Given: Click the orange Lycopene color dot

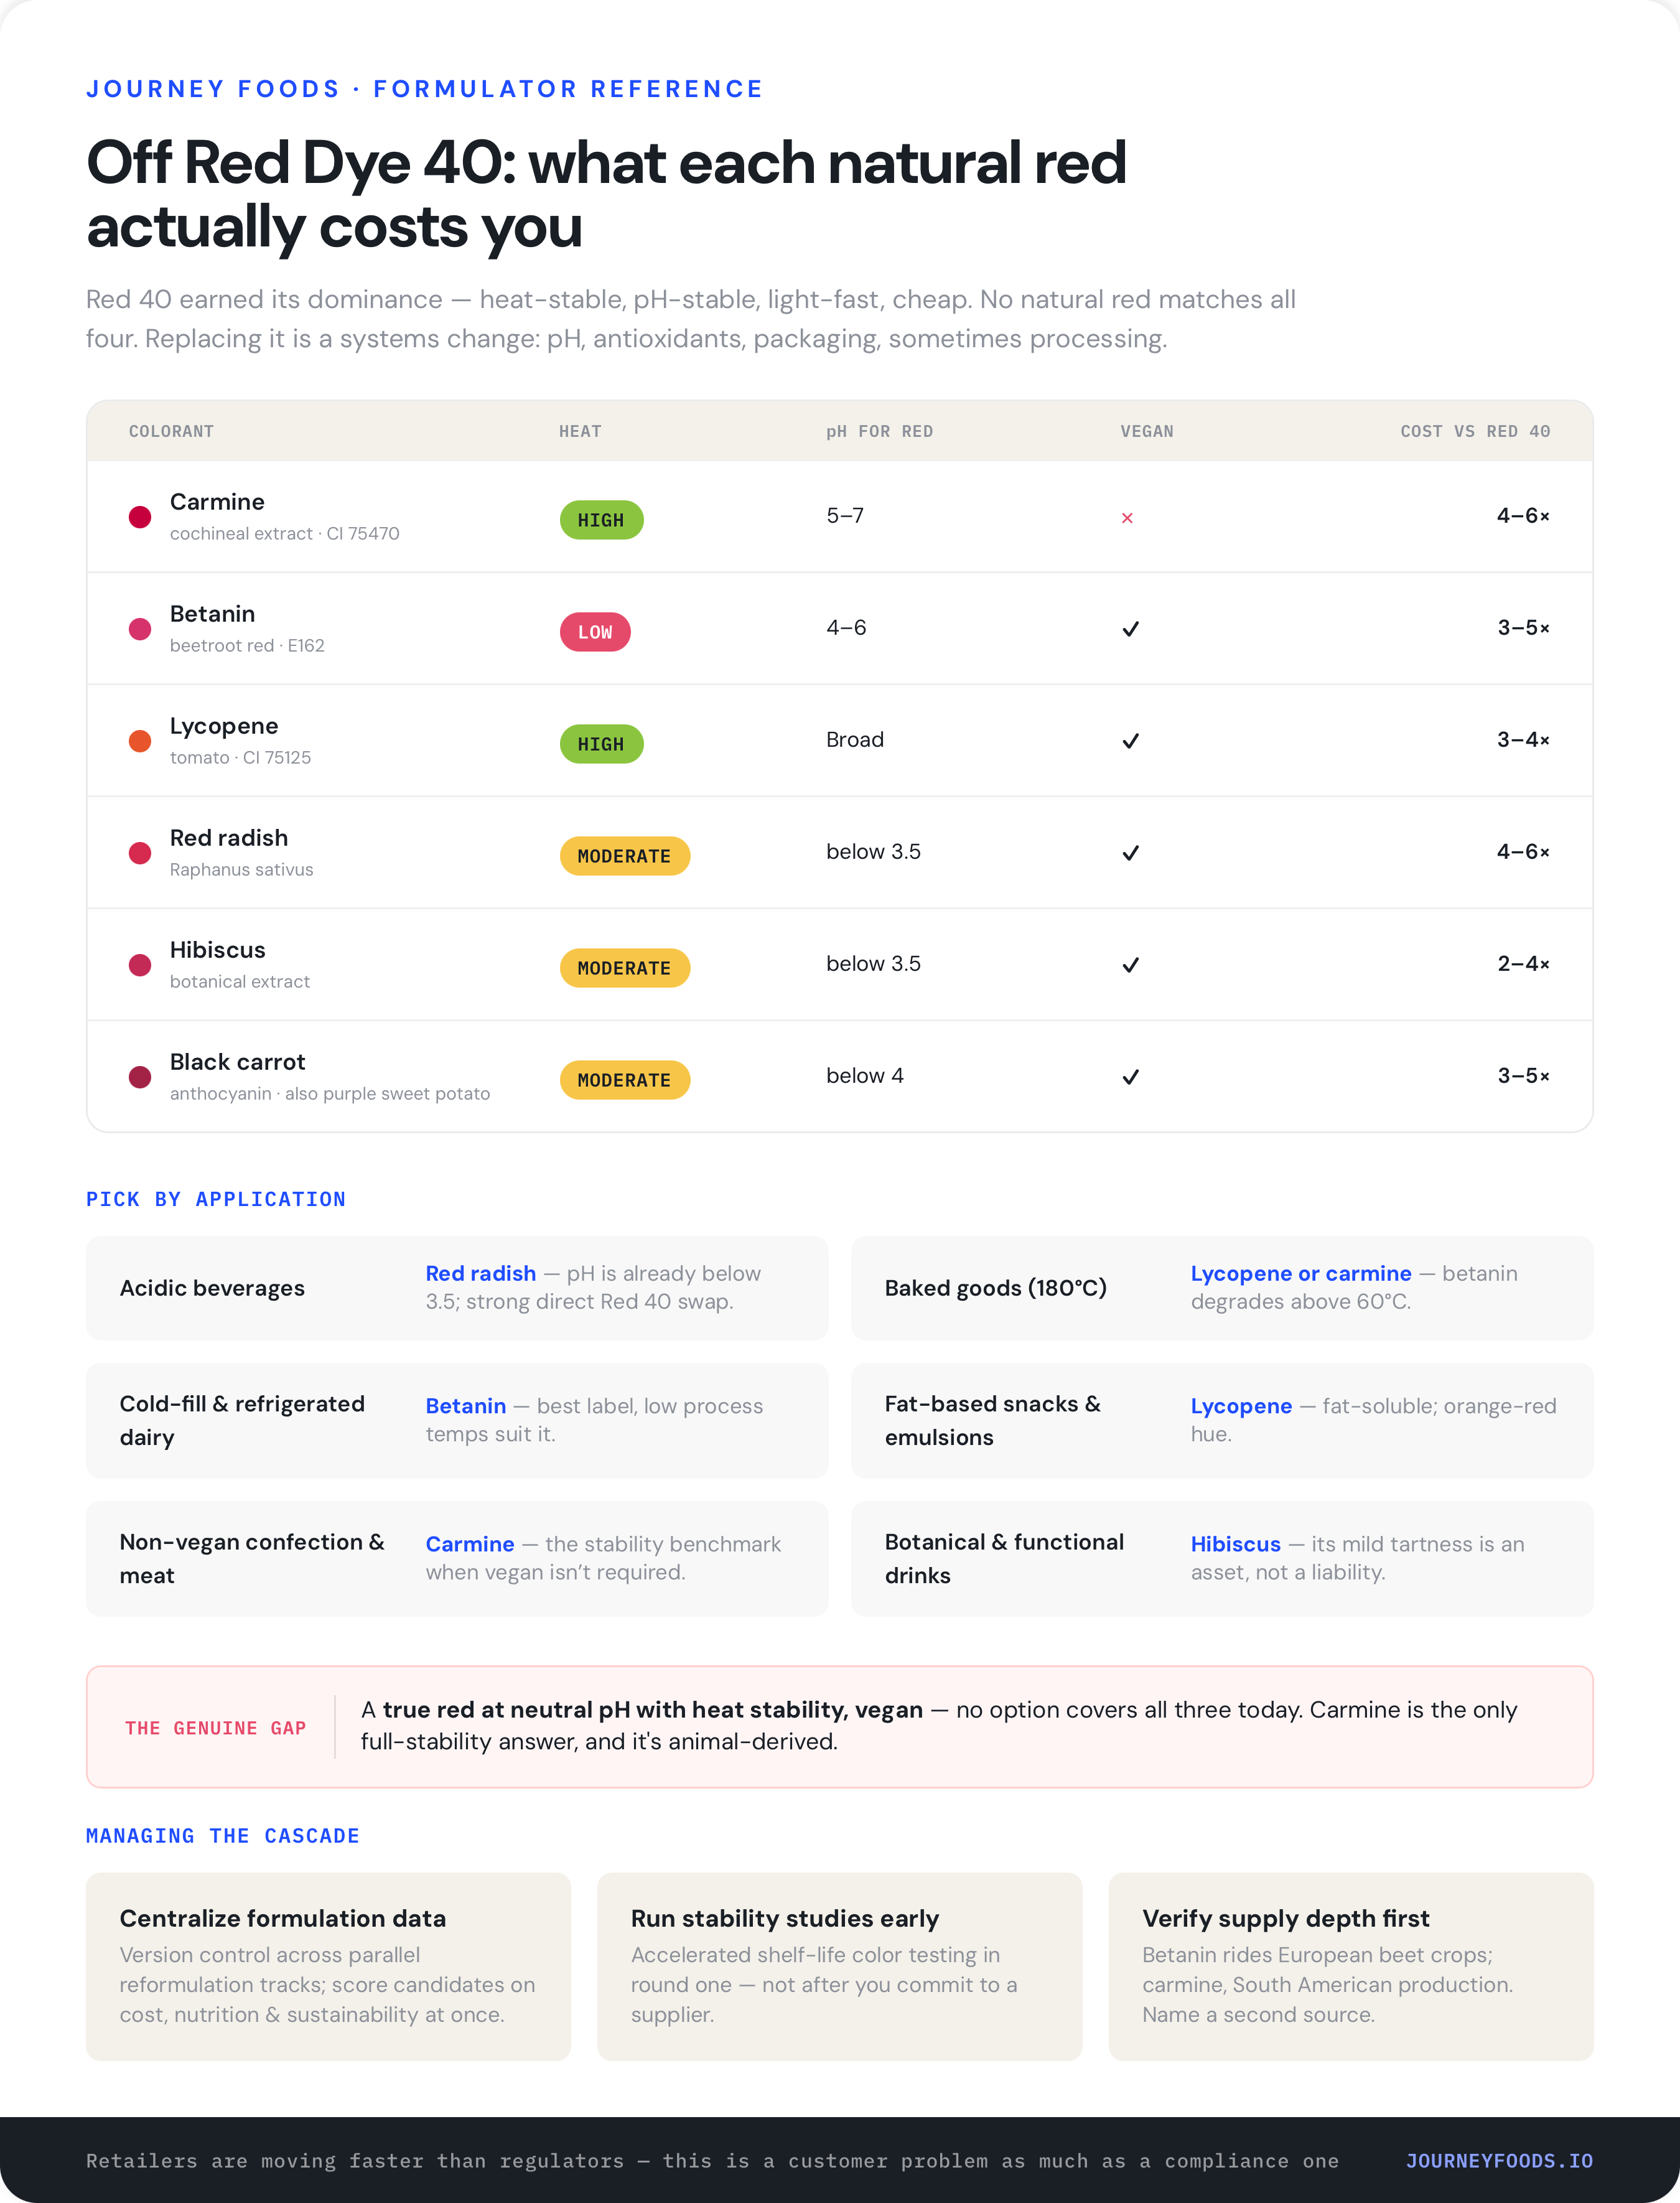Looking at the screenshot, I should point(140,741).
